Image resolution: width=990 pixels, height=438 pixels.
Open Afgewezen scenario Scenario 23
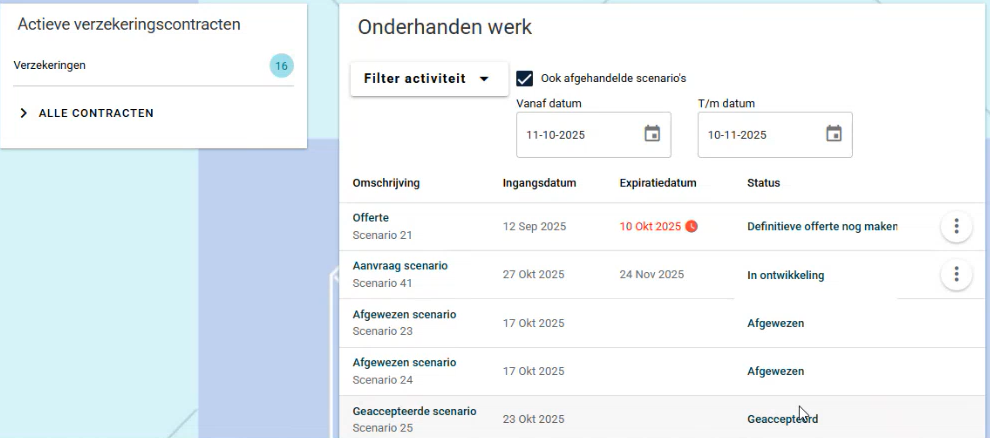pos(404,314)
